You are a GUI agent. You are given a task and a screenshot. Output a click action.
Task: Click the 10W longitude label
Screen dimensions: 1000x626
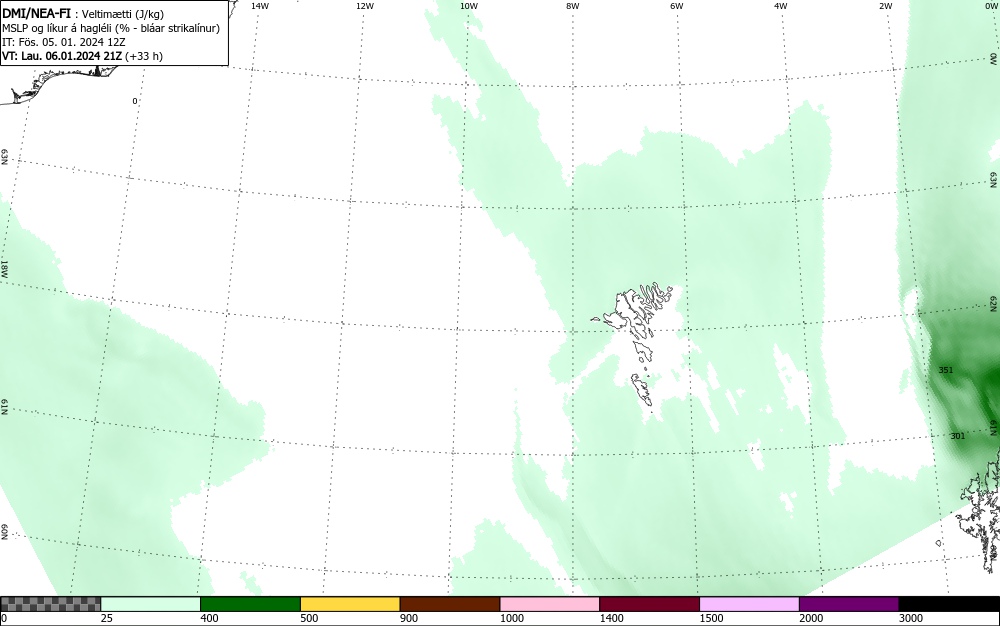click(x=469, y=6)
